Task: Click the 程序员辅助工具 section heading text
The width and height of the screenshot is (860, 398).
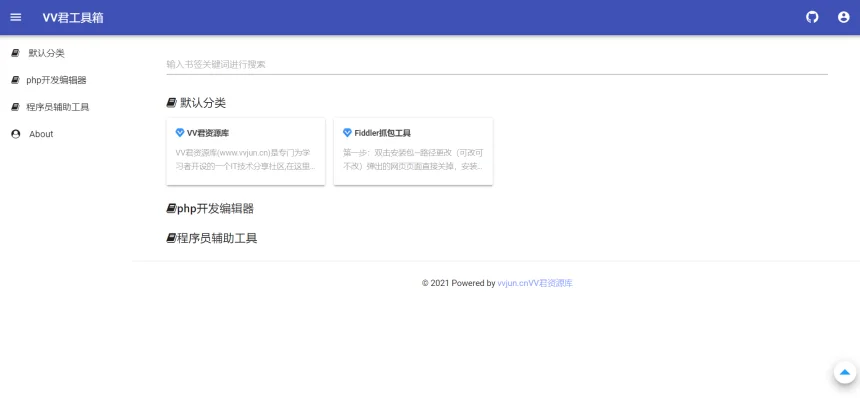Action: (217, 238)
